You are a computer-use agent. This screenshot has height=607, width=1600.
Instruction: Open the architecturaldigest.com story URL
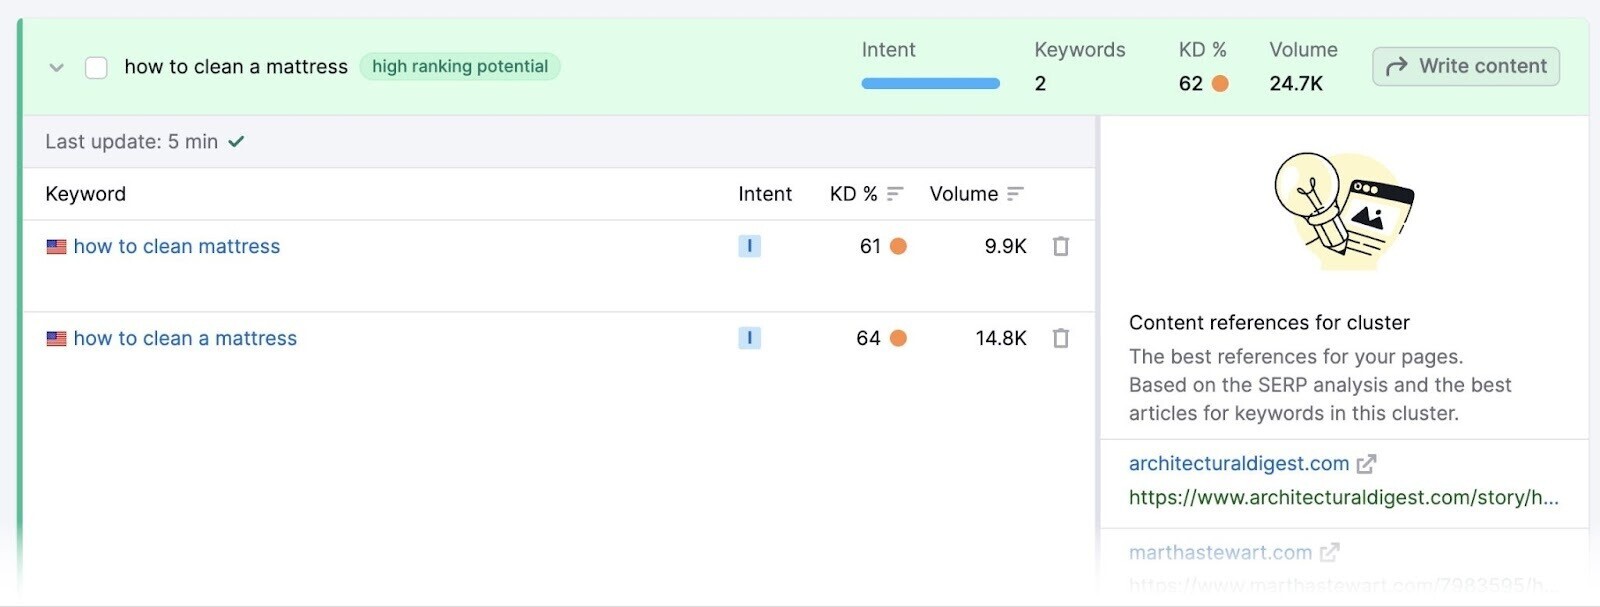[1343, 497]
